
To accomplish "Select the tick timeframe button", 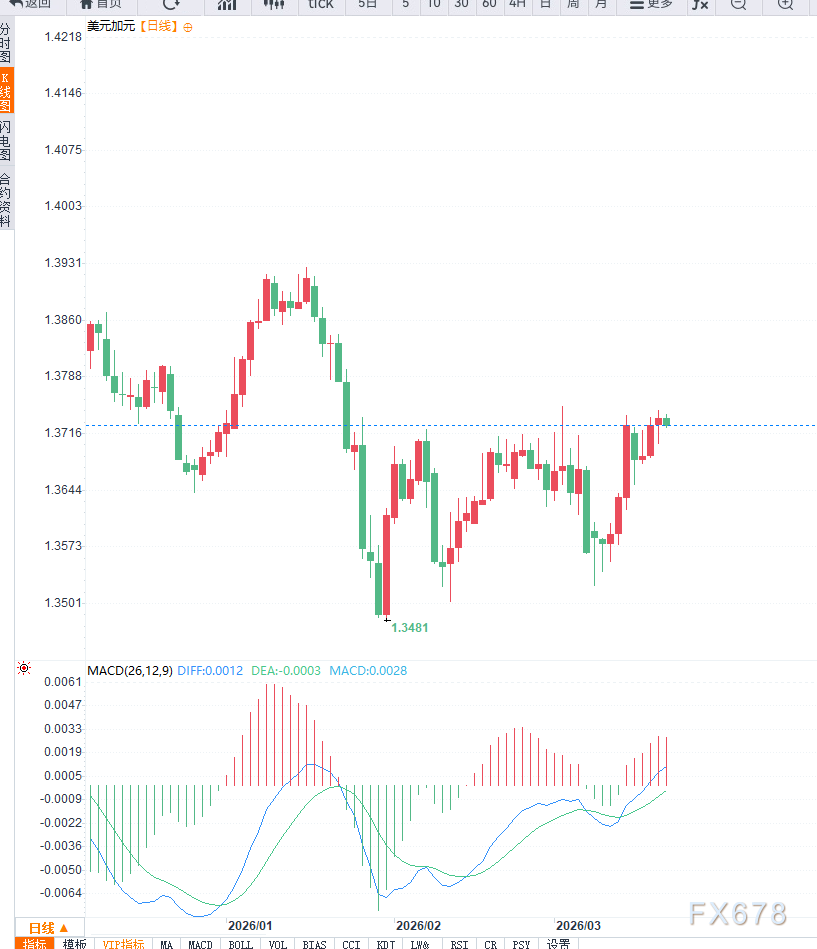I will (x=320, y=5).
